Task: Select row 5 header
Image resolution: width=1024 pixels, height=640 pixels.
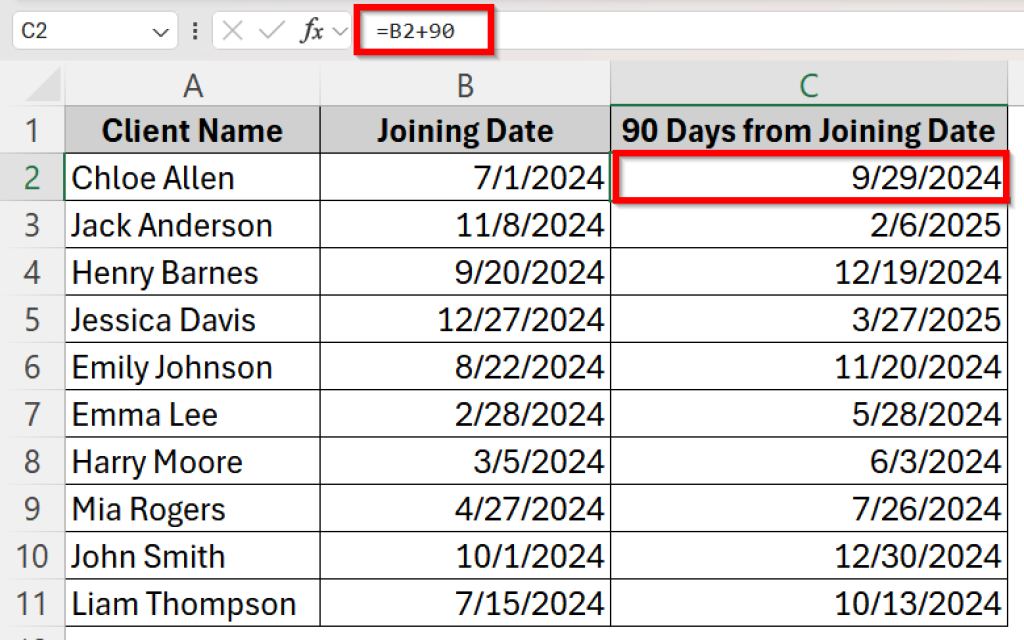Action: [32, 320]
